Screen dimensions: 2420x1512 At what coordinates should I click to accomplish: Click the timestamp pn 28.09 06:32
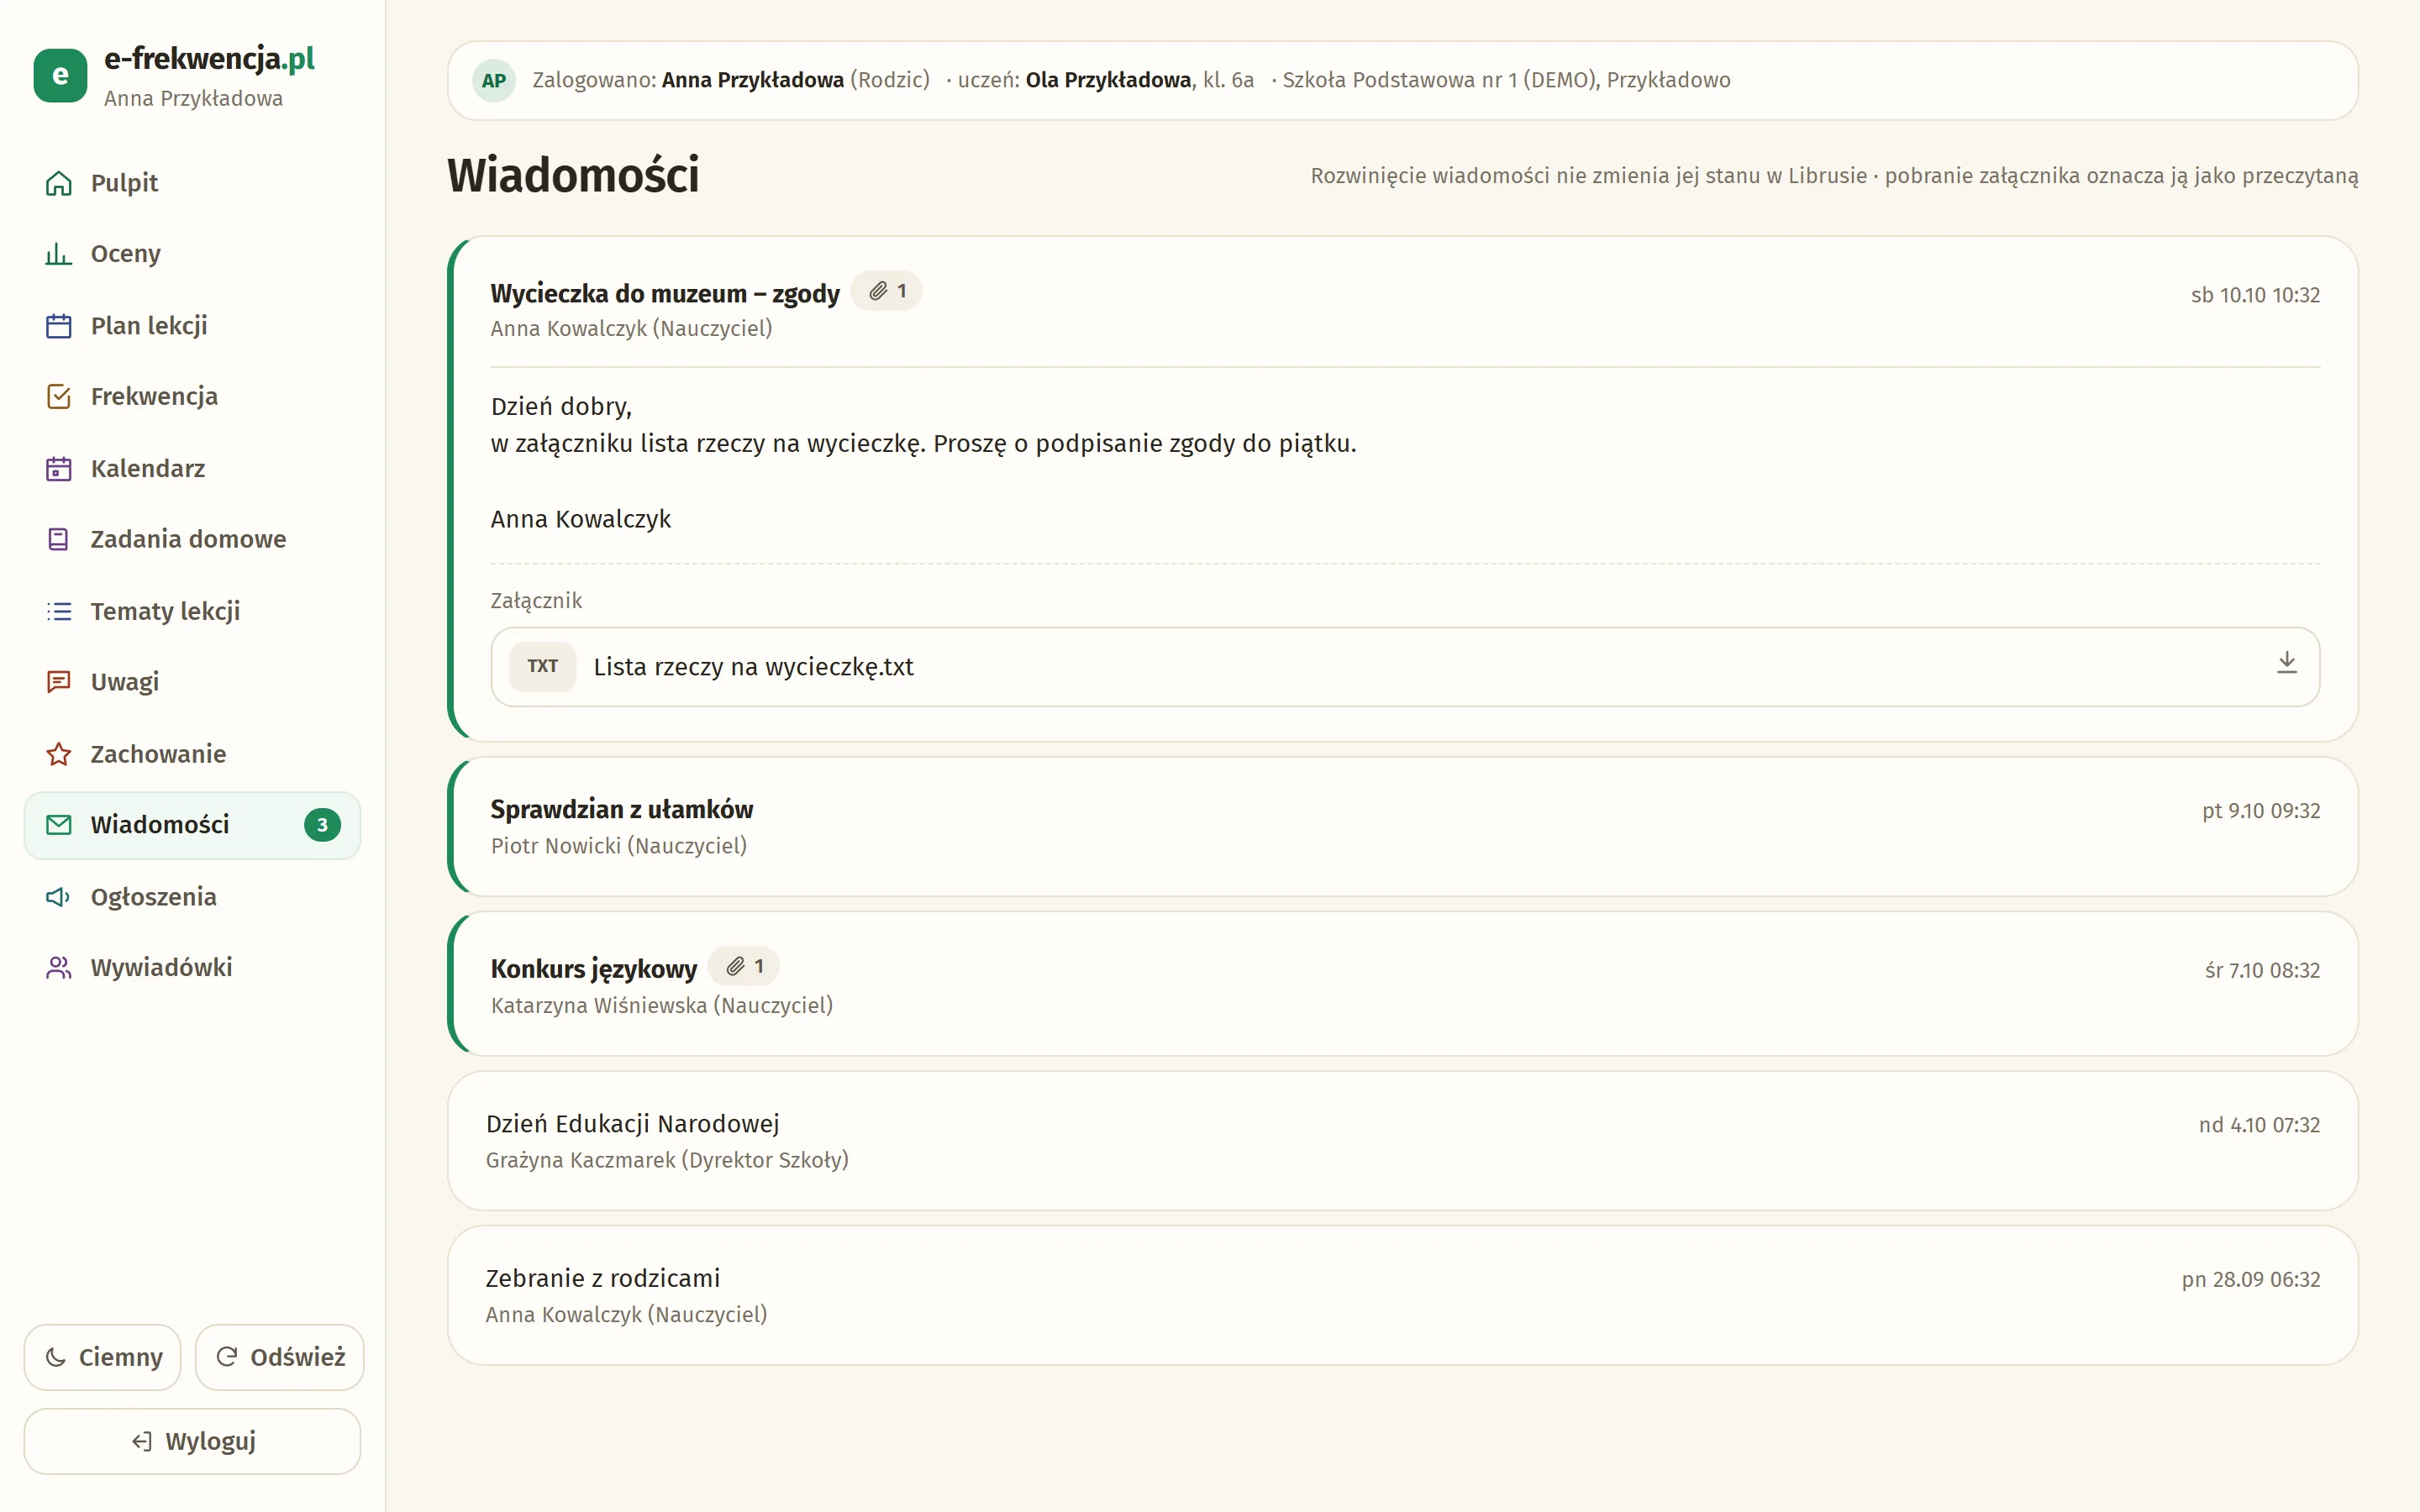pos(2250,1280)
